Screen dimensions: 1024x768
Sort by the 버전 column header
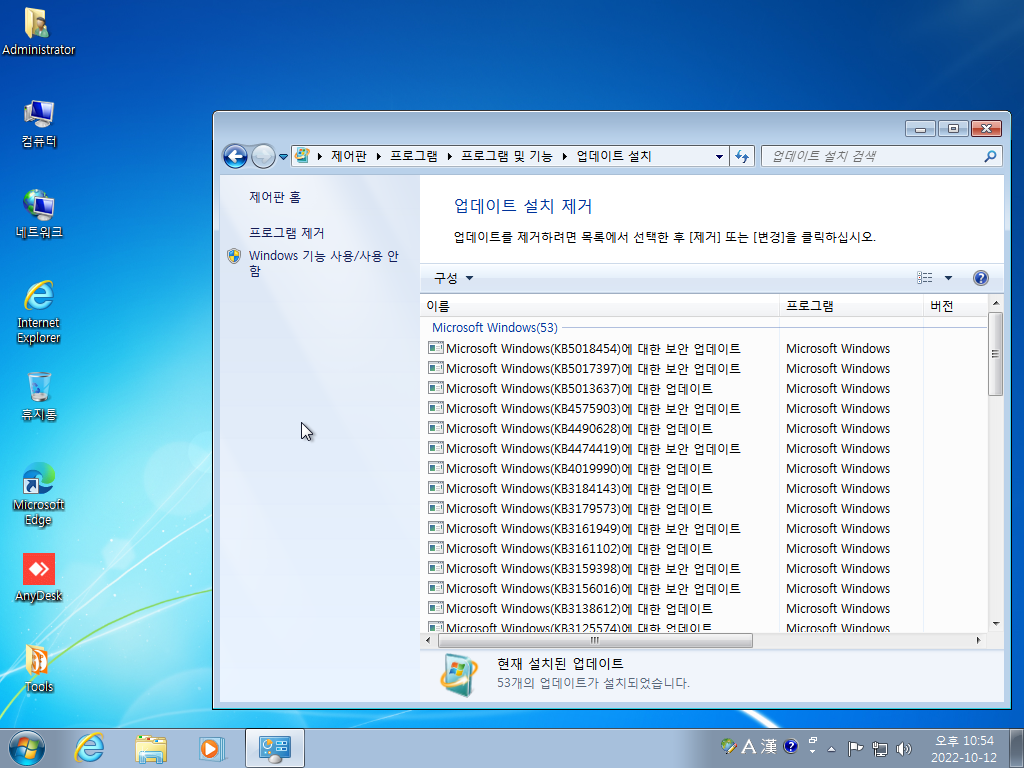(956, 306)
